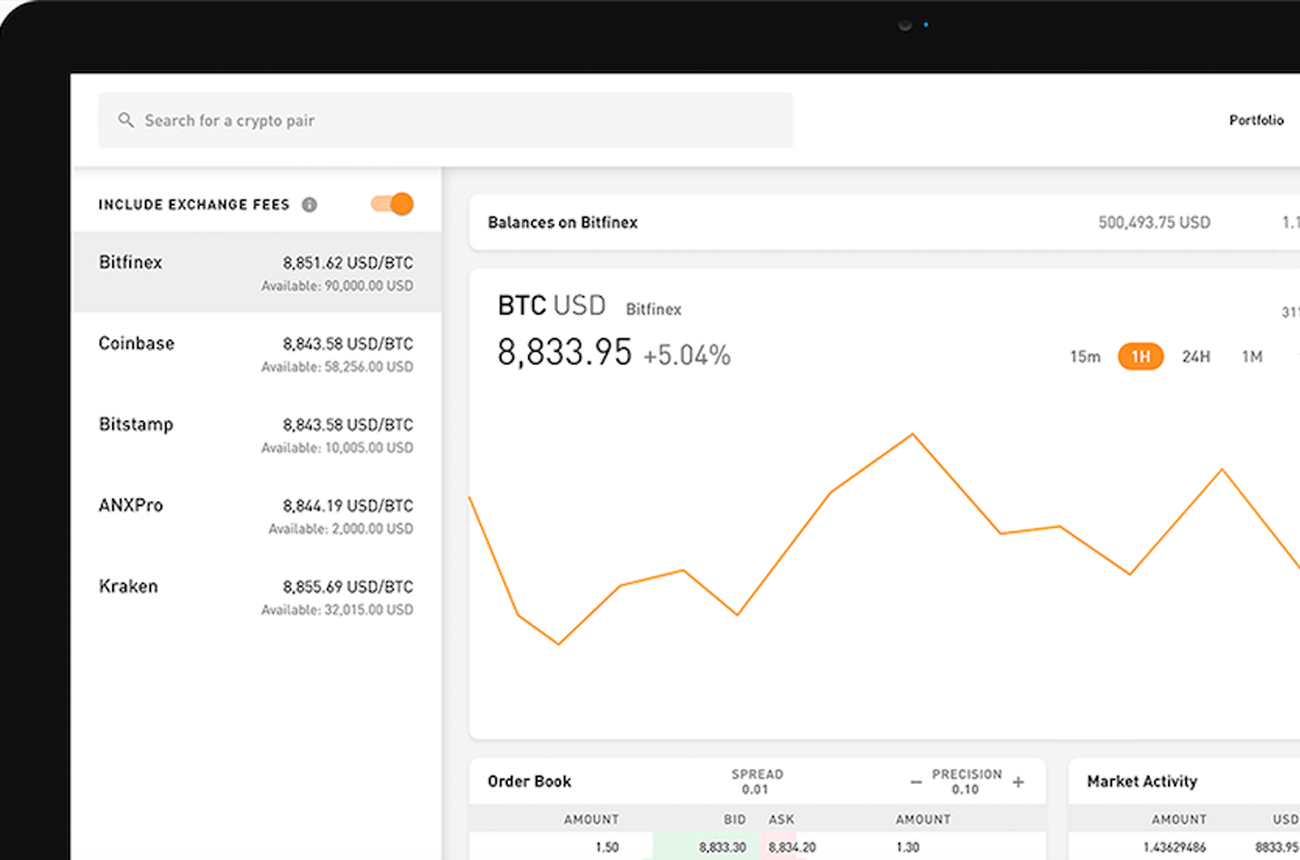This screenshot has width=1300, height=860.
Task: Click the 1.50 bid amount cell
Action: pyautogui.click(x=607, y=847)
